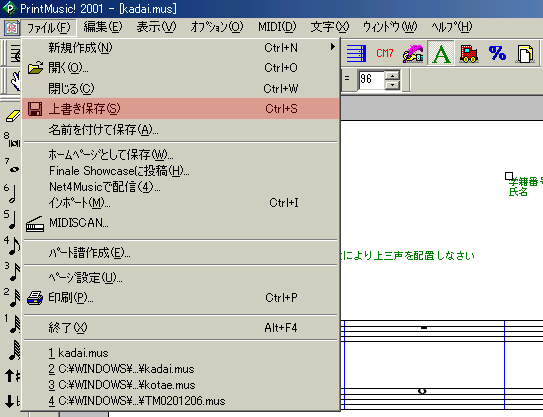Click the green 氏名 text in score
Screen dimensions: 543x417
coord(518,192)
